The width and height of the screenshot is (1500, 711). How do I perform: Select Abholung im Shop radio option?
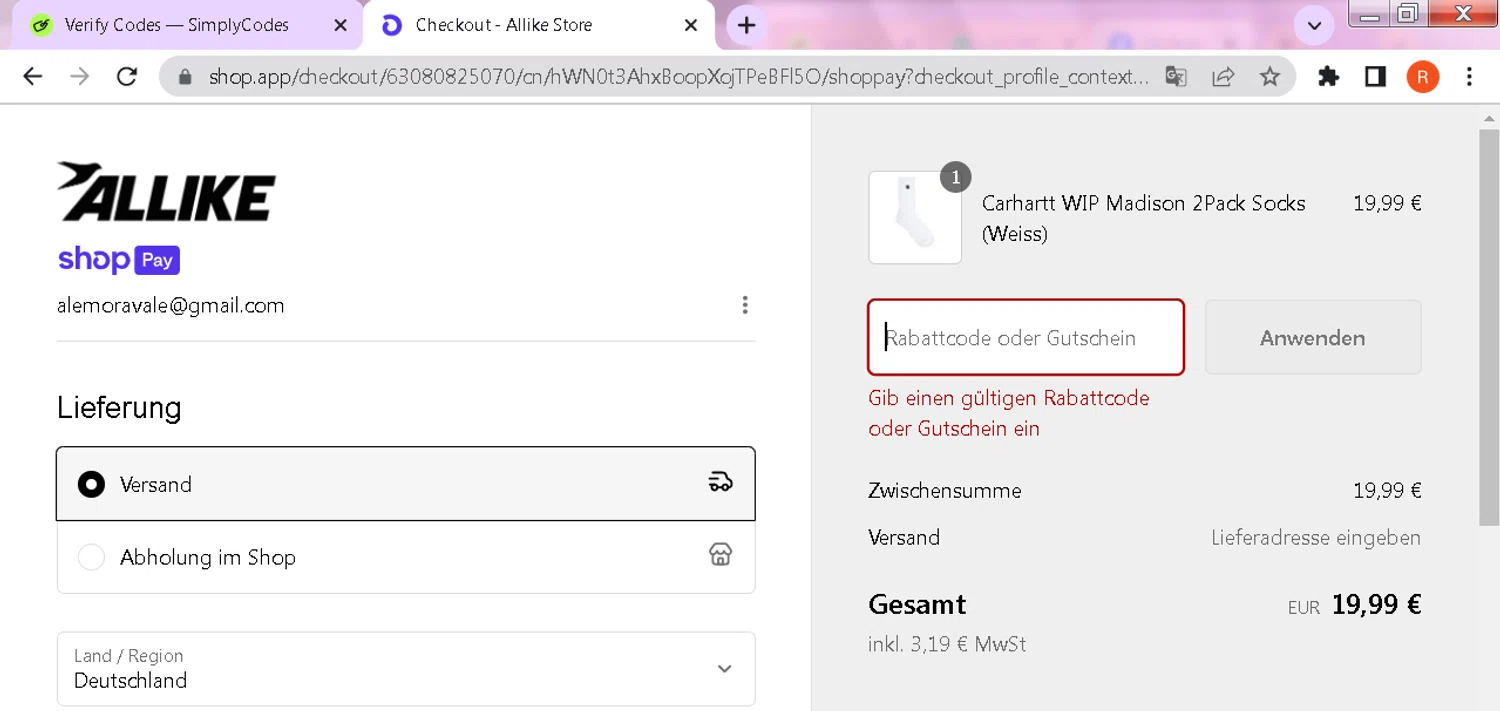coord(91,557)
